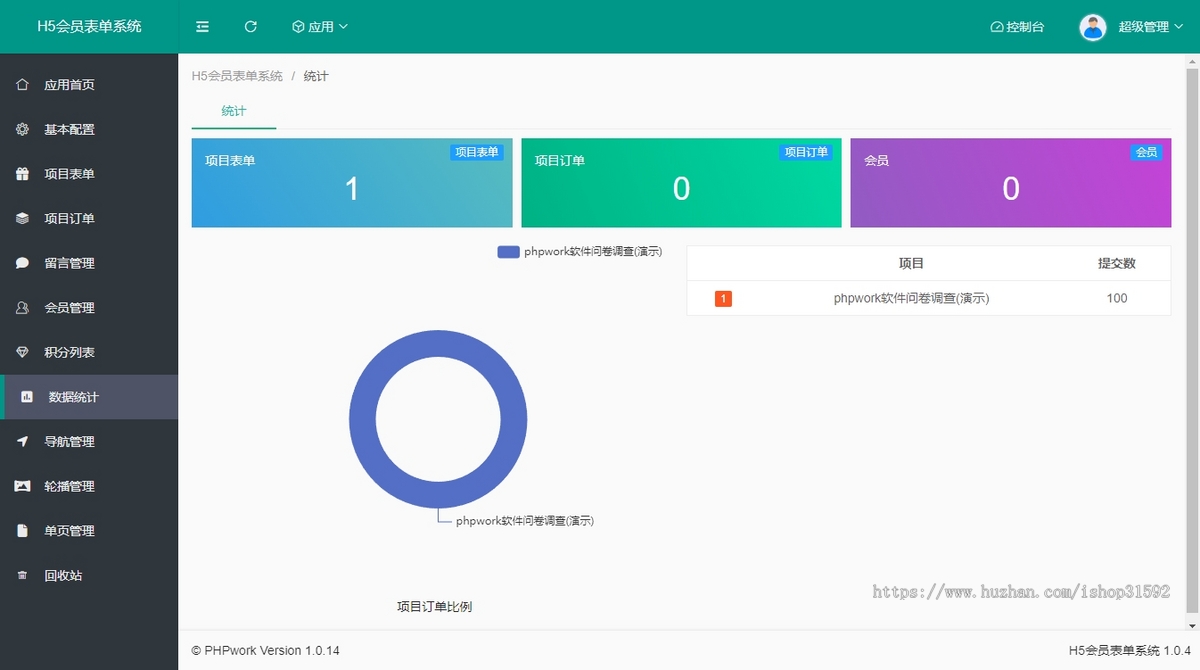This screenshot has width=1200, height=670.
Task: Click the H5会员表单系统 breadcrumb link
Action: [237, 76]
